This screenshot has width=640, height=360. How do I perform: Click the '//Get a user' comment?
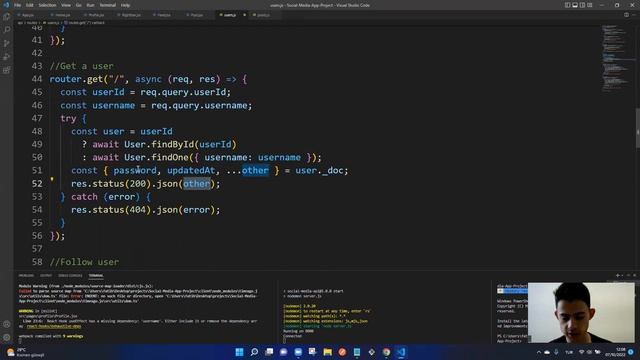tap(82, 66)
